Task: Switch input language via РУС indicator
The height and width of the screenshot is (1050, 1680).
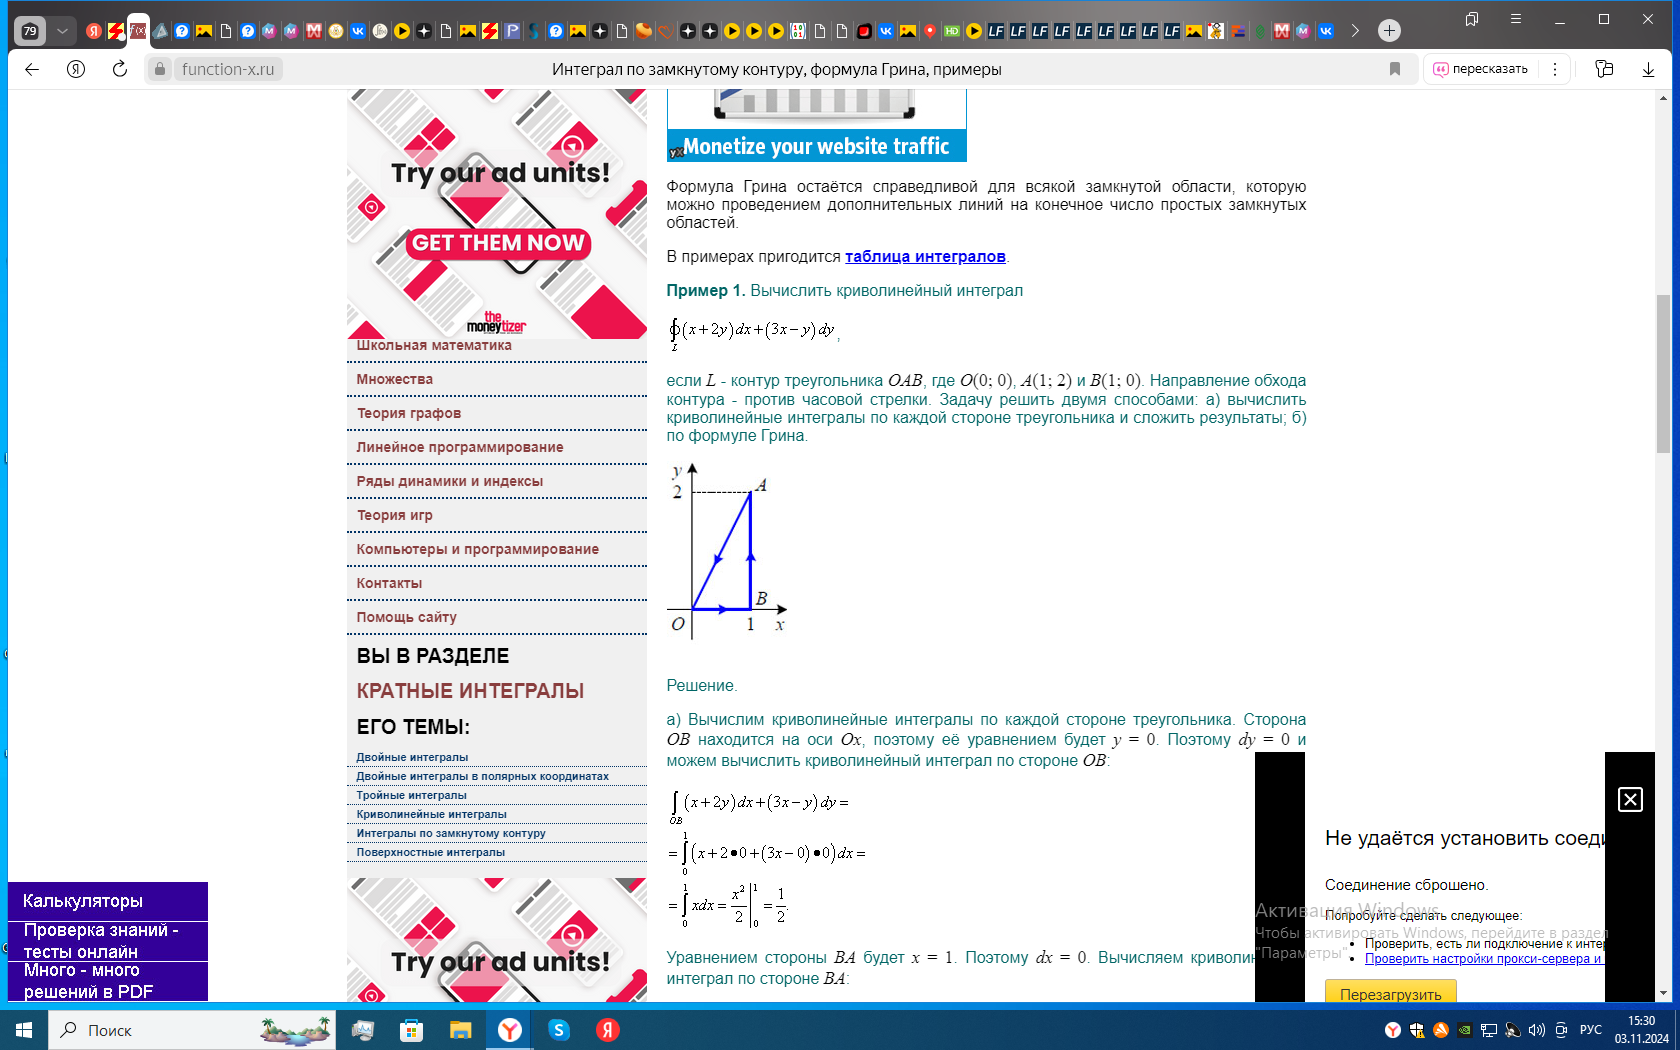Action: 1591,1030
